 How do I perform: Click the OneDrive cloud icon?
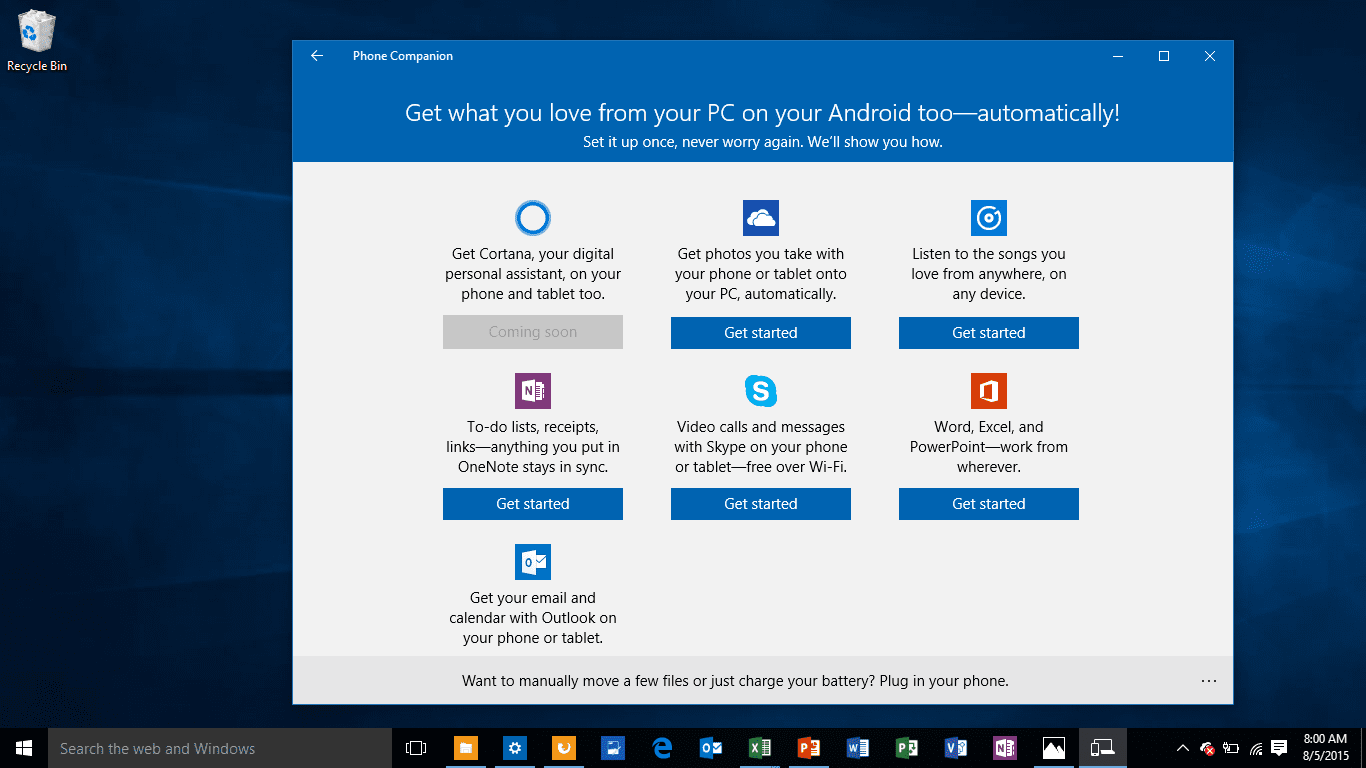(761, 218)
